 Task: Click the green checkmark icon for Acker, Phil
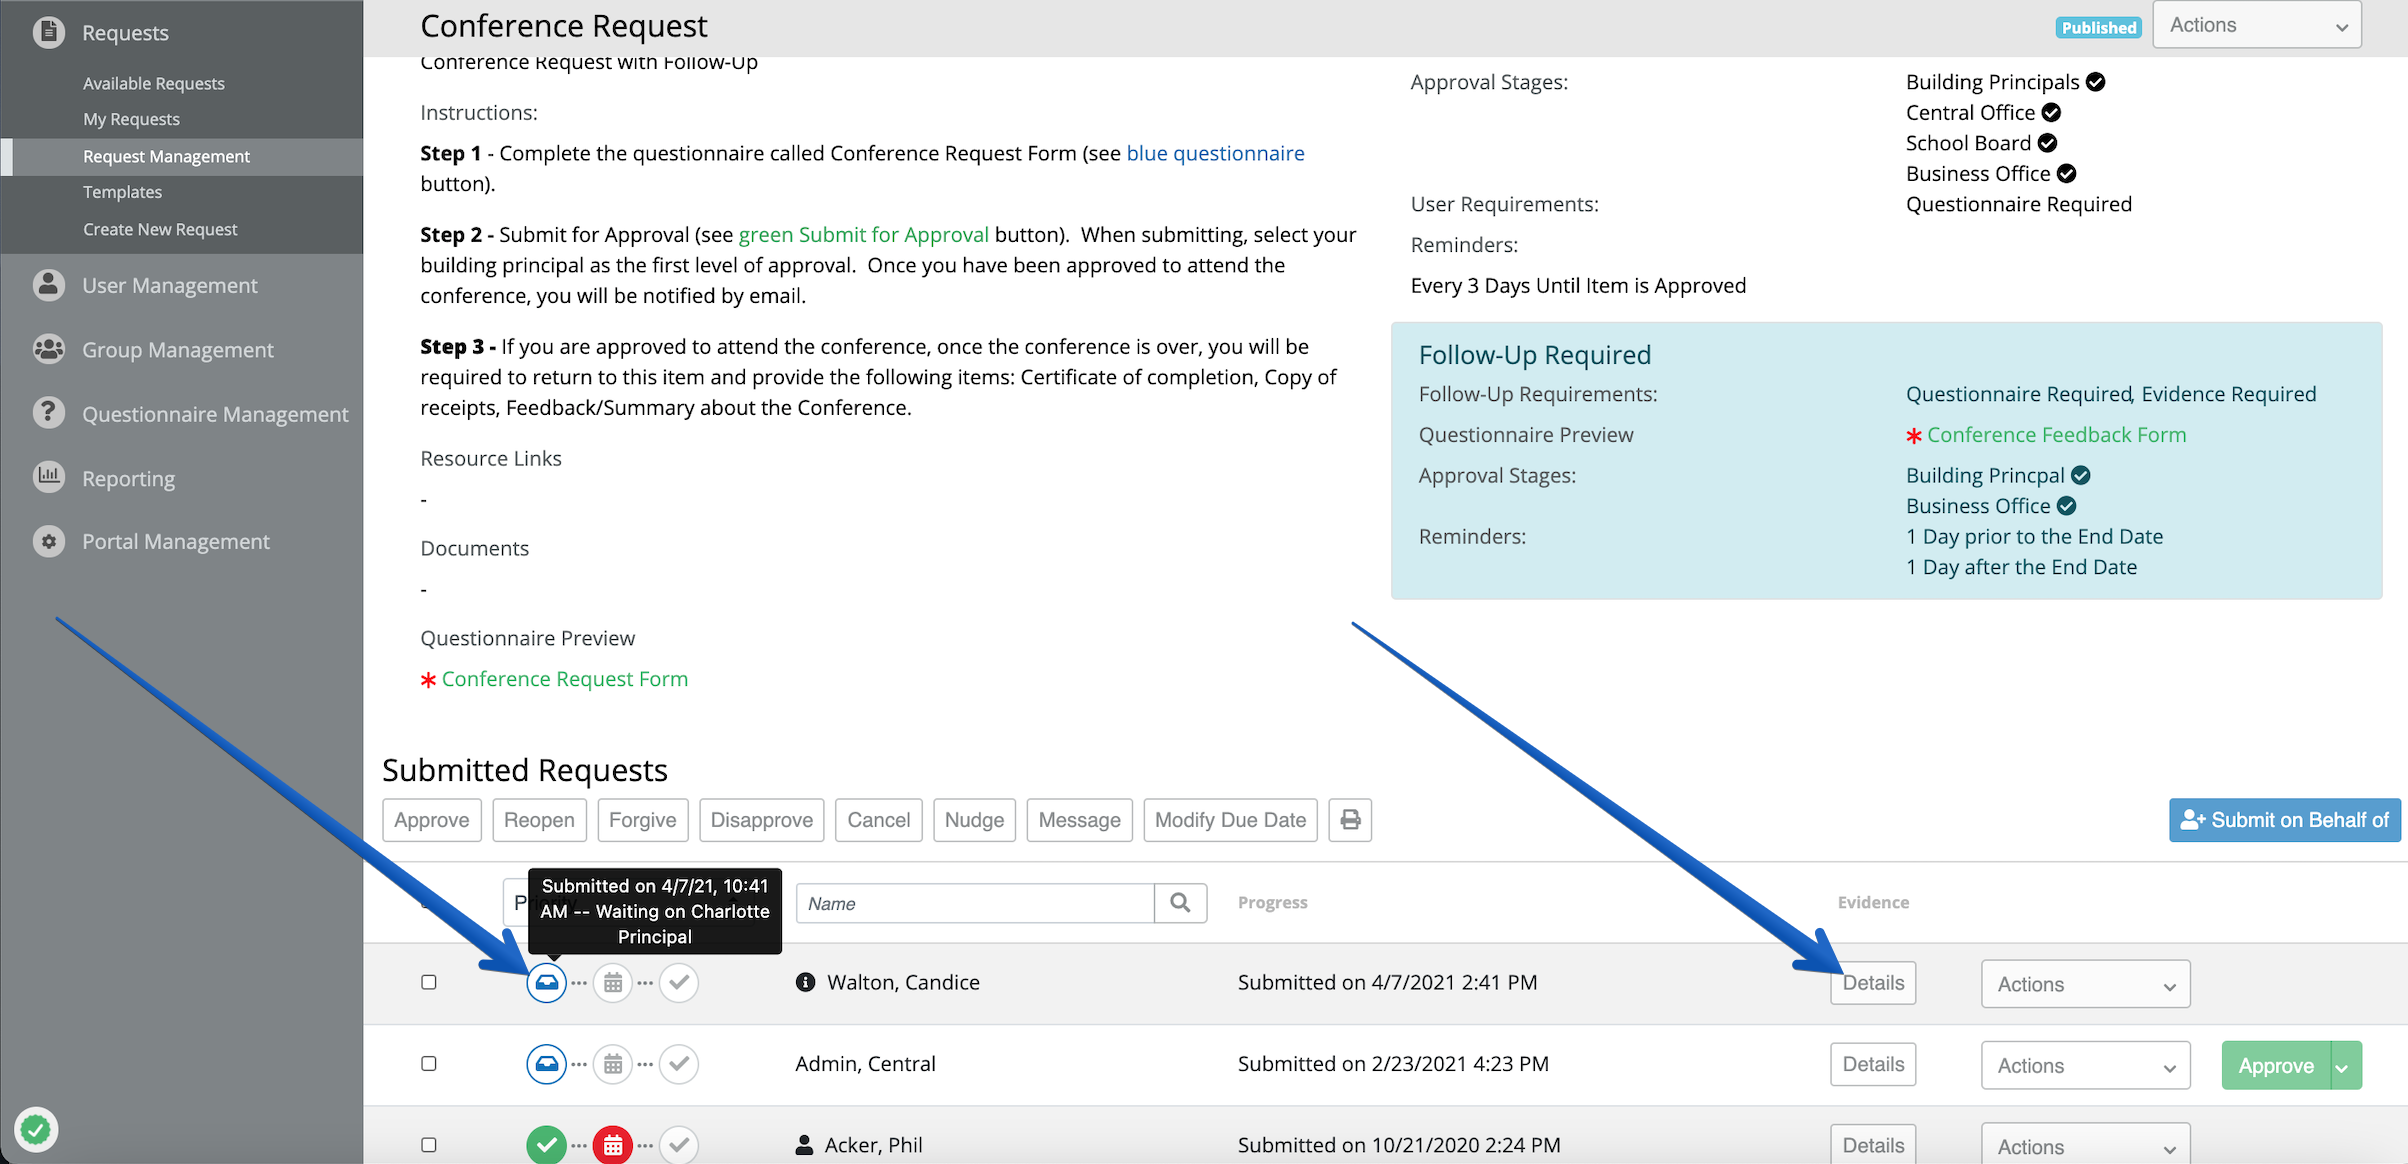click(x=547, y=1145)
